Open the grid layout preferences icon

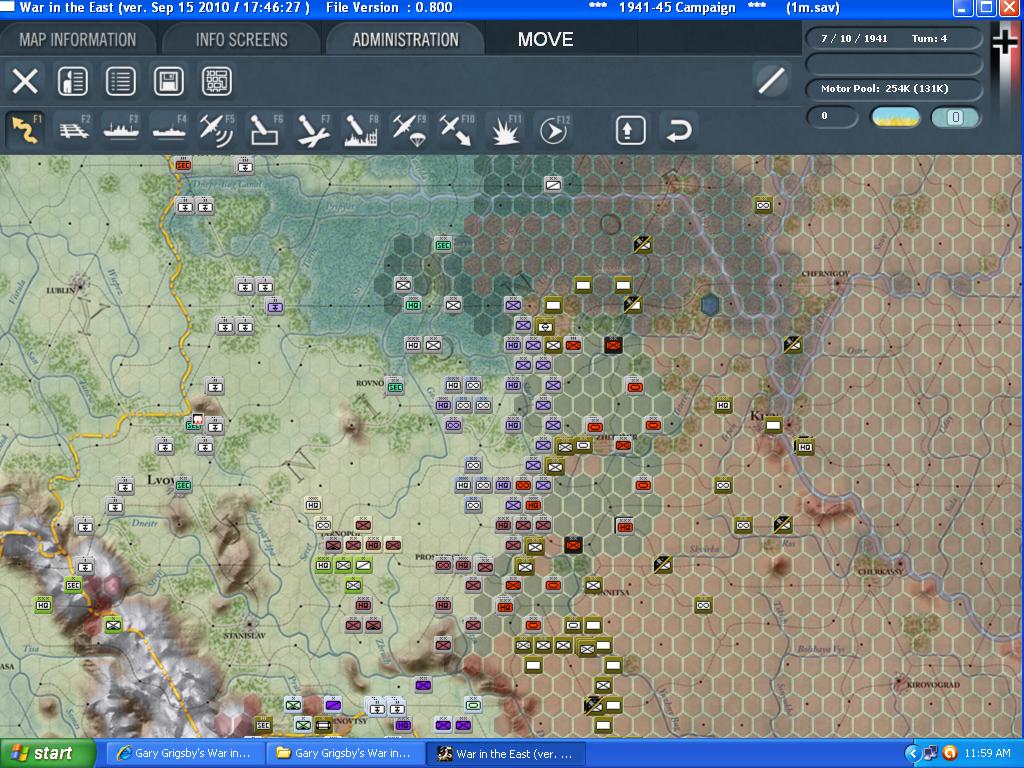coord(217,82)
